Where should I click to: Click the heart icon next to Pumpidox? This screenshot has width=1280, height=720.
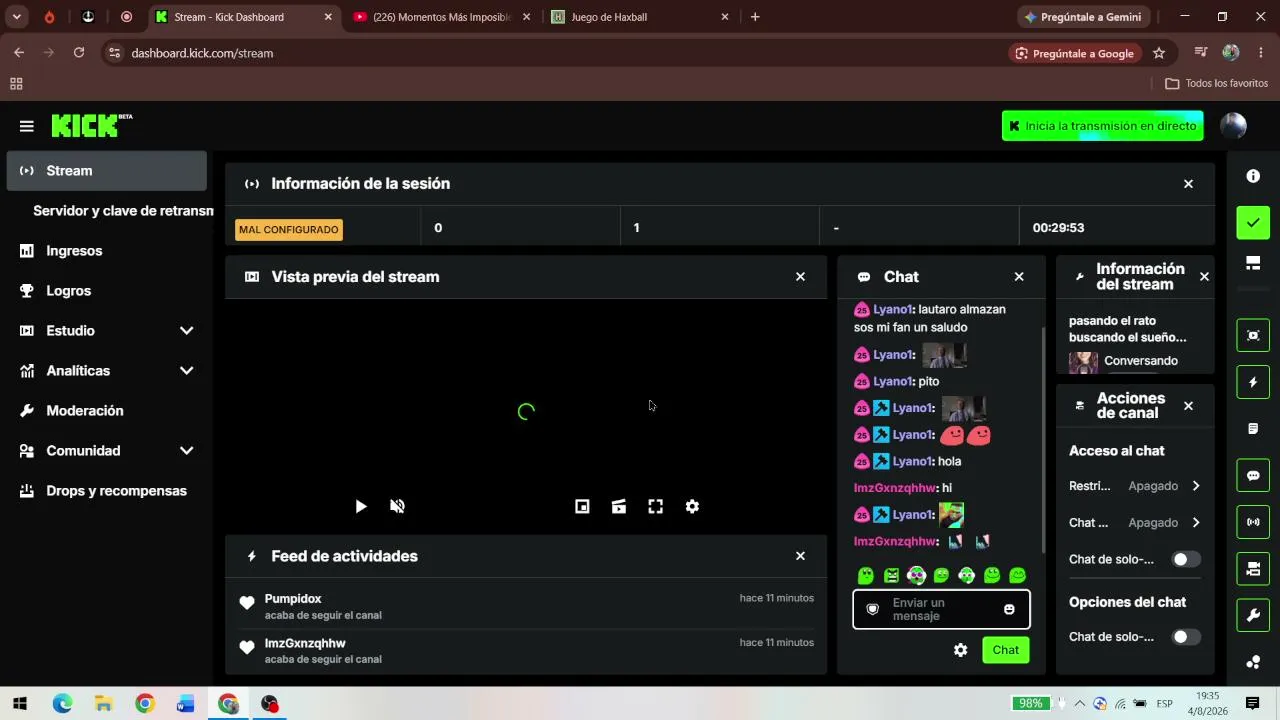tap(247, 602)
